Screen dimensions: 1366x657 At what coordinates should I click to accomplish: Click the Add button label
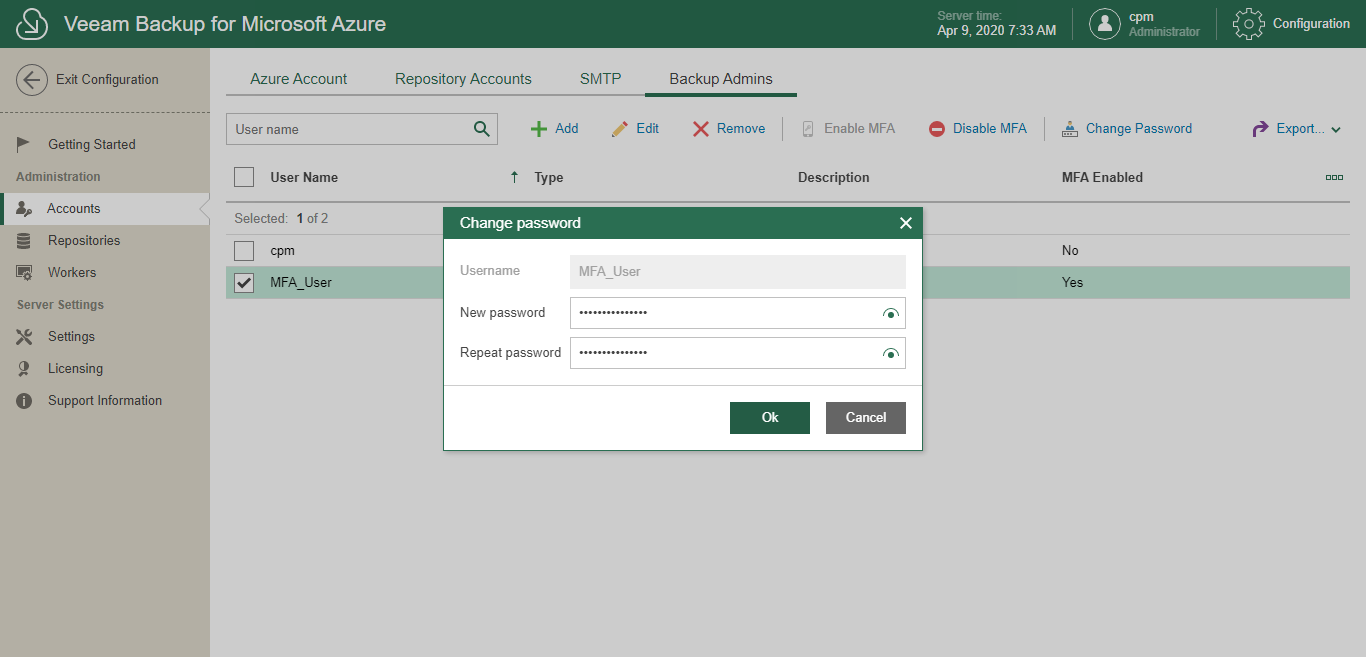(x=567, y=129)
